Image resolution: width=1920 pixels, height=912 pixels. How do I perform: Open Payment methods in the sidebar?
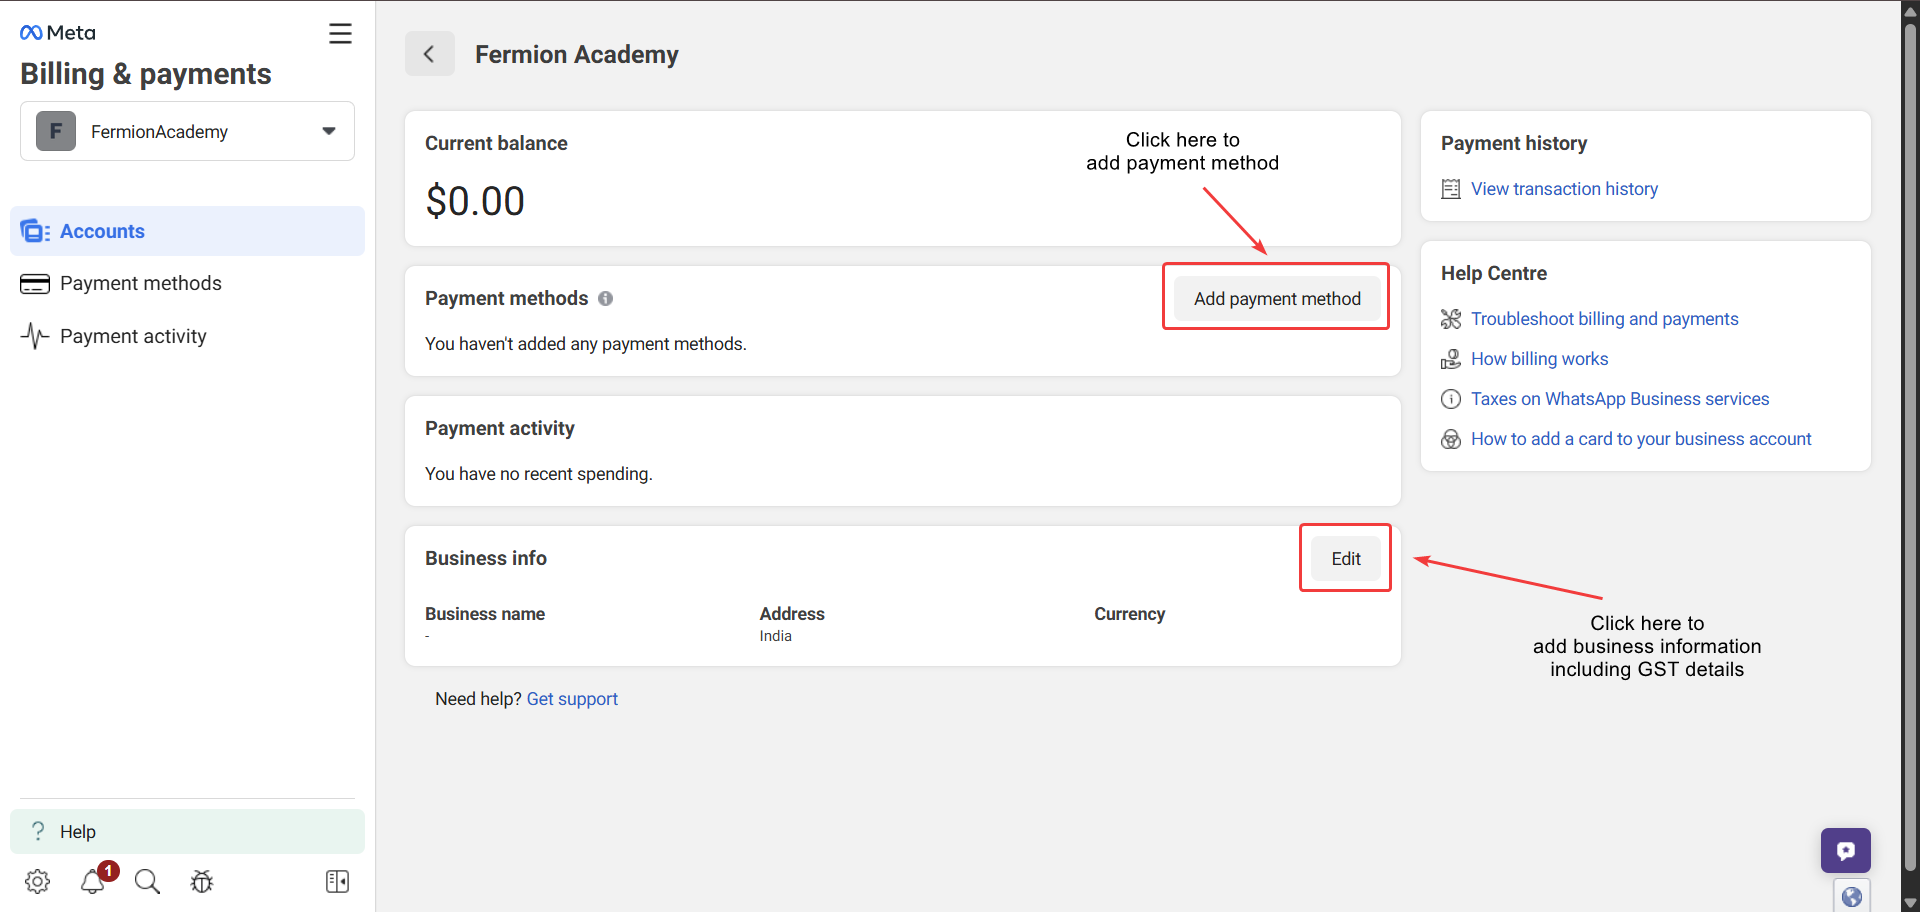(x=140, y=283)
